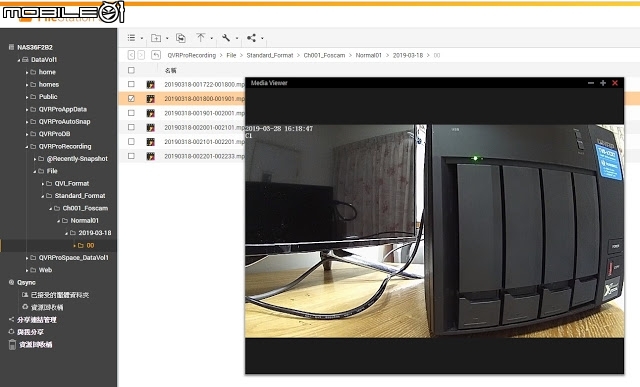Open the create folder dropdown arrow
Screen dimensions: 640x387
click(x=167, y=38)
